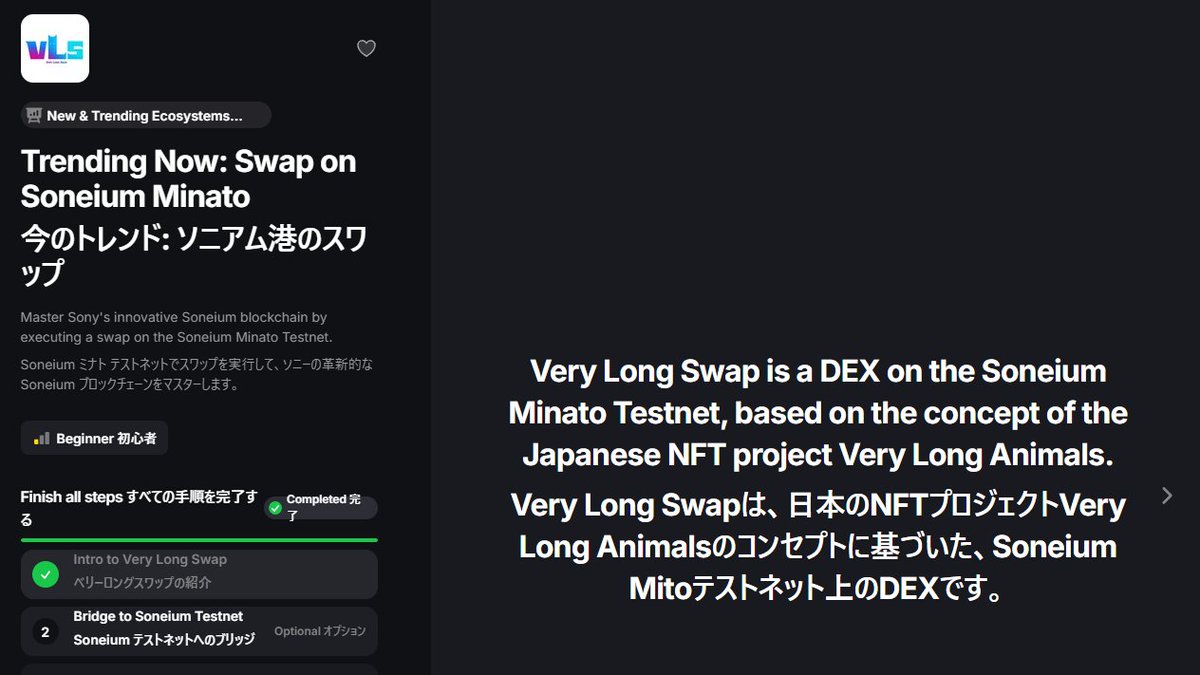Click the step number 2 circle
The height and width of the screenshot is (675, 1200).
point(45,632)
